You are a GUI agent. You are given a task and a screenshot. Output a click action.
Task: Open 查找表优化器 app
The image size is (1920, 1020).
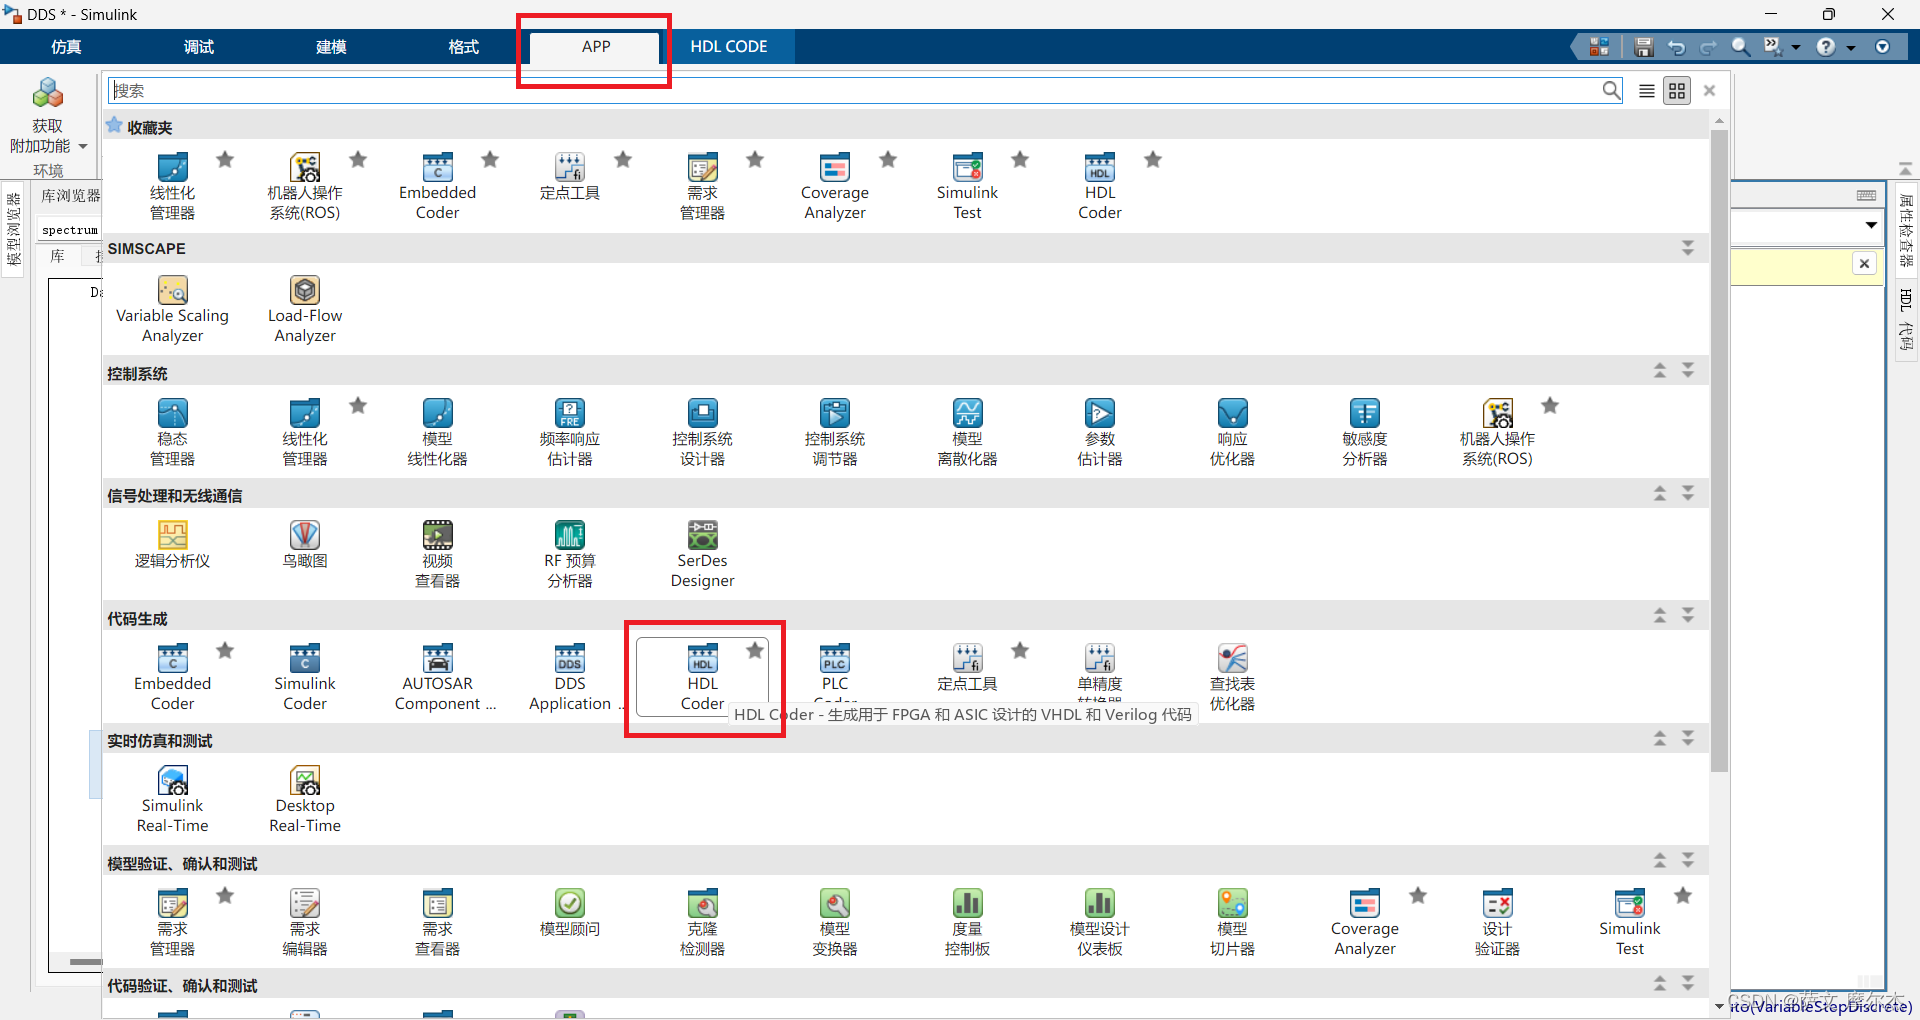(x=1232, y=677)
